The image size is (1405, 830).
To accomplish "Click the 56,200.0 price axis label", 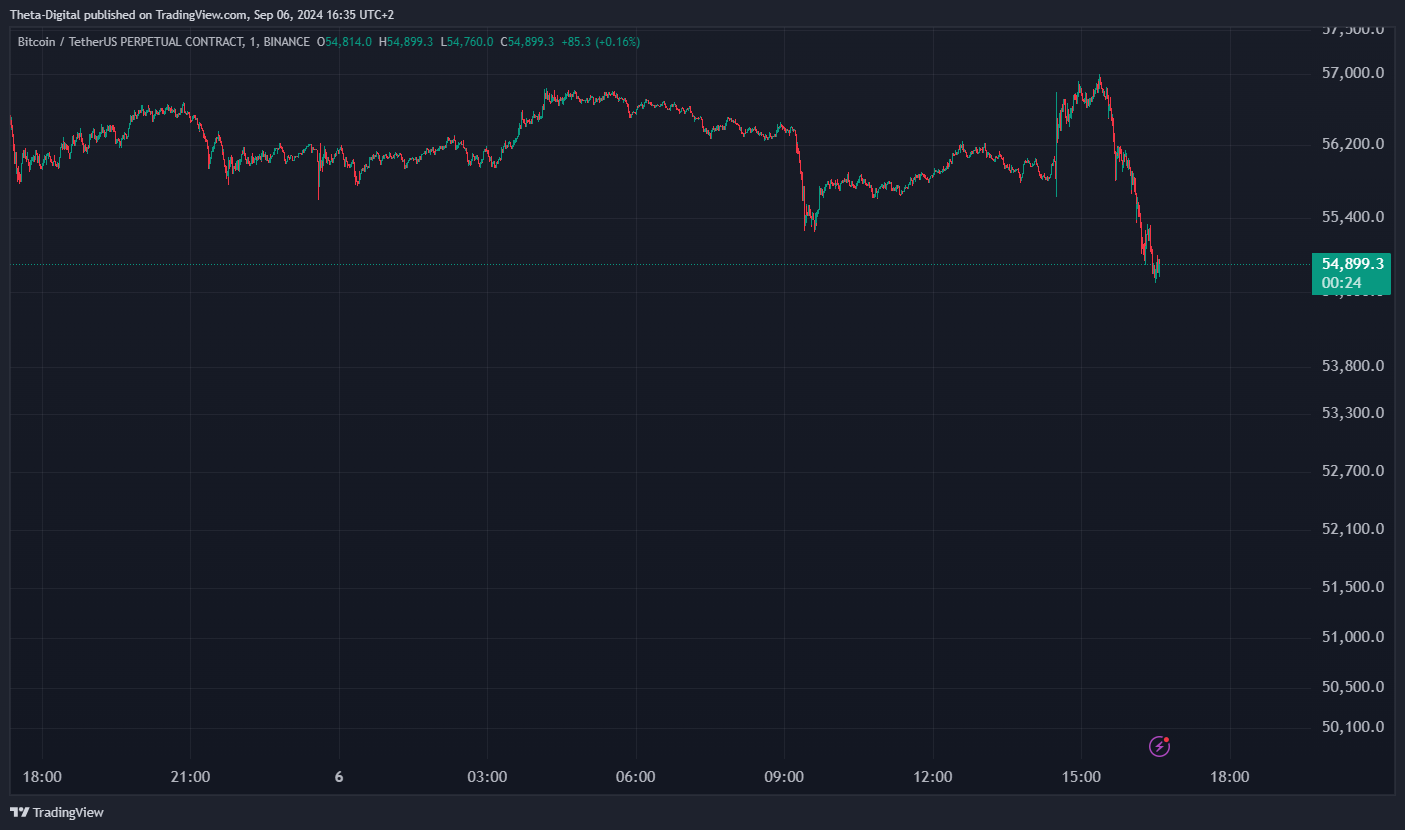I will coord(1353,144).
